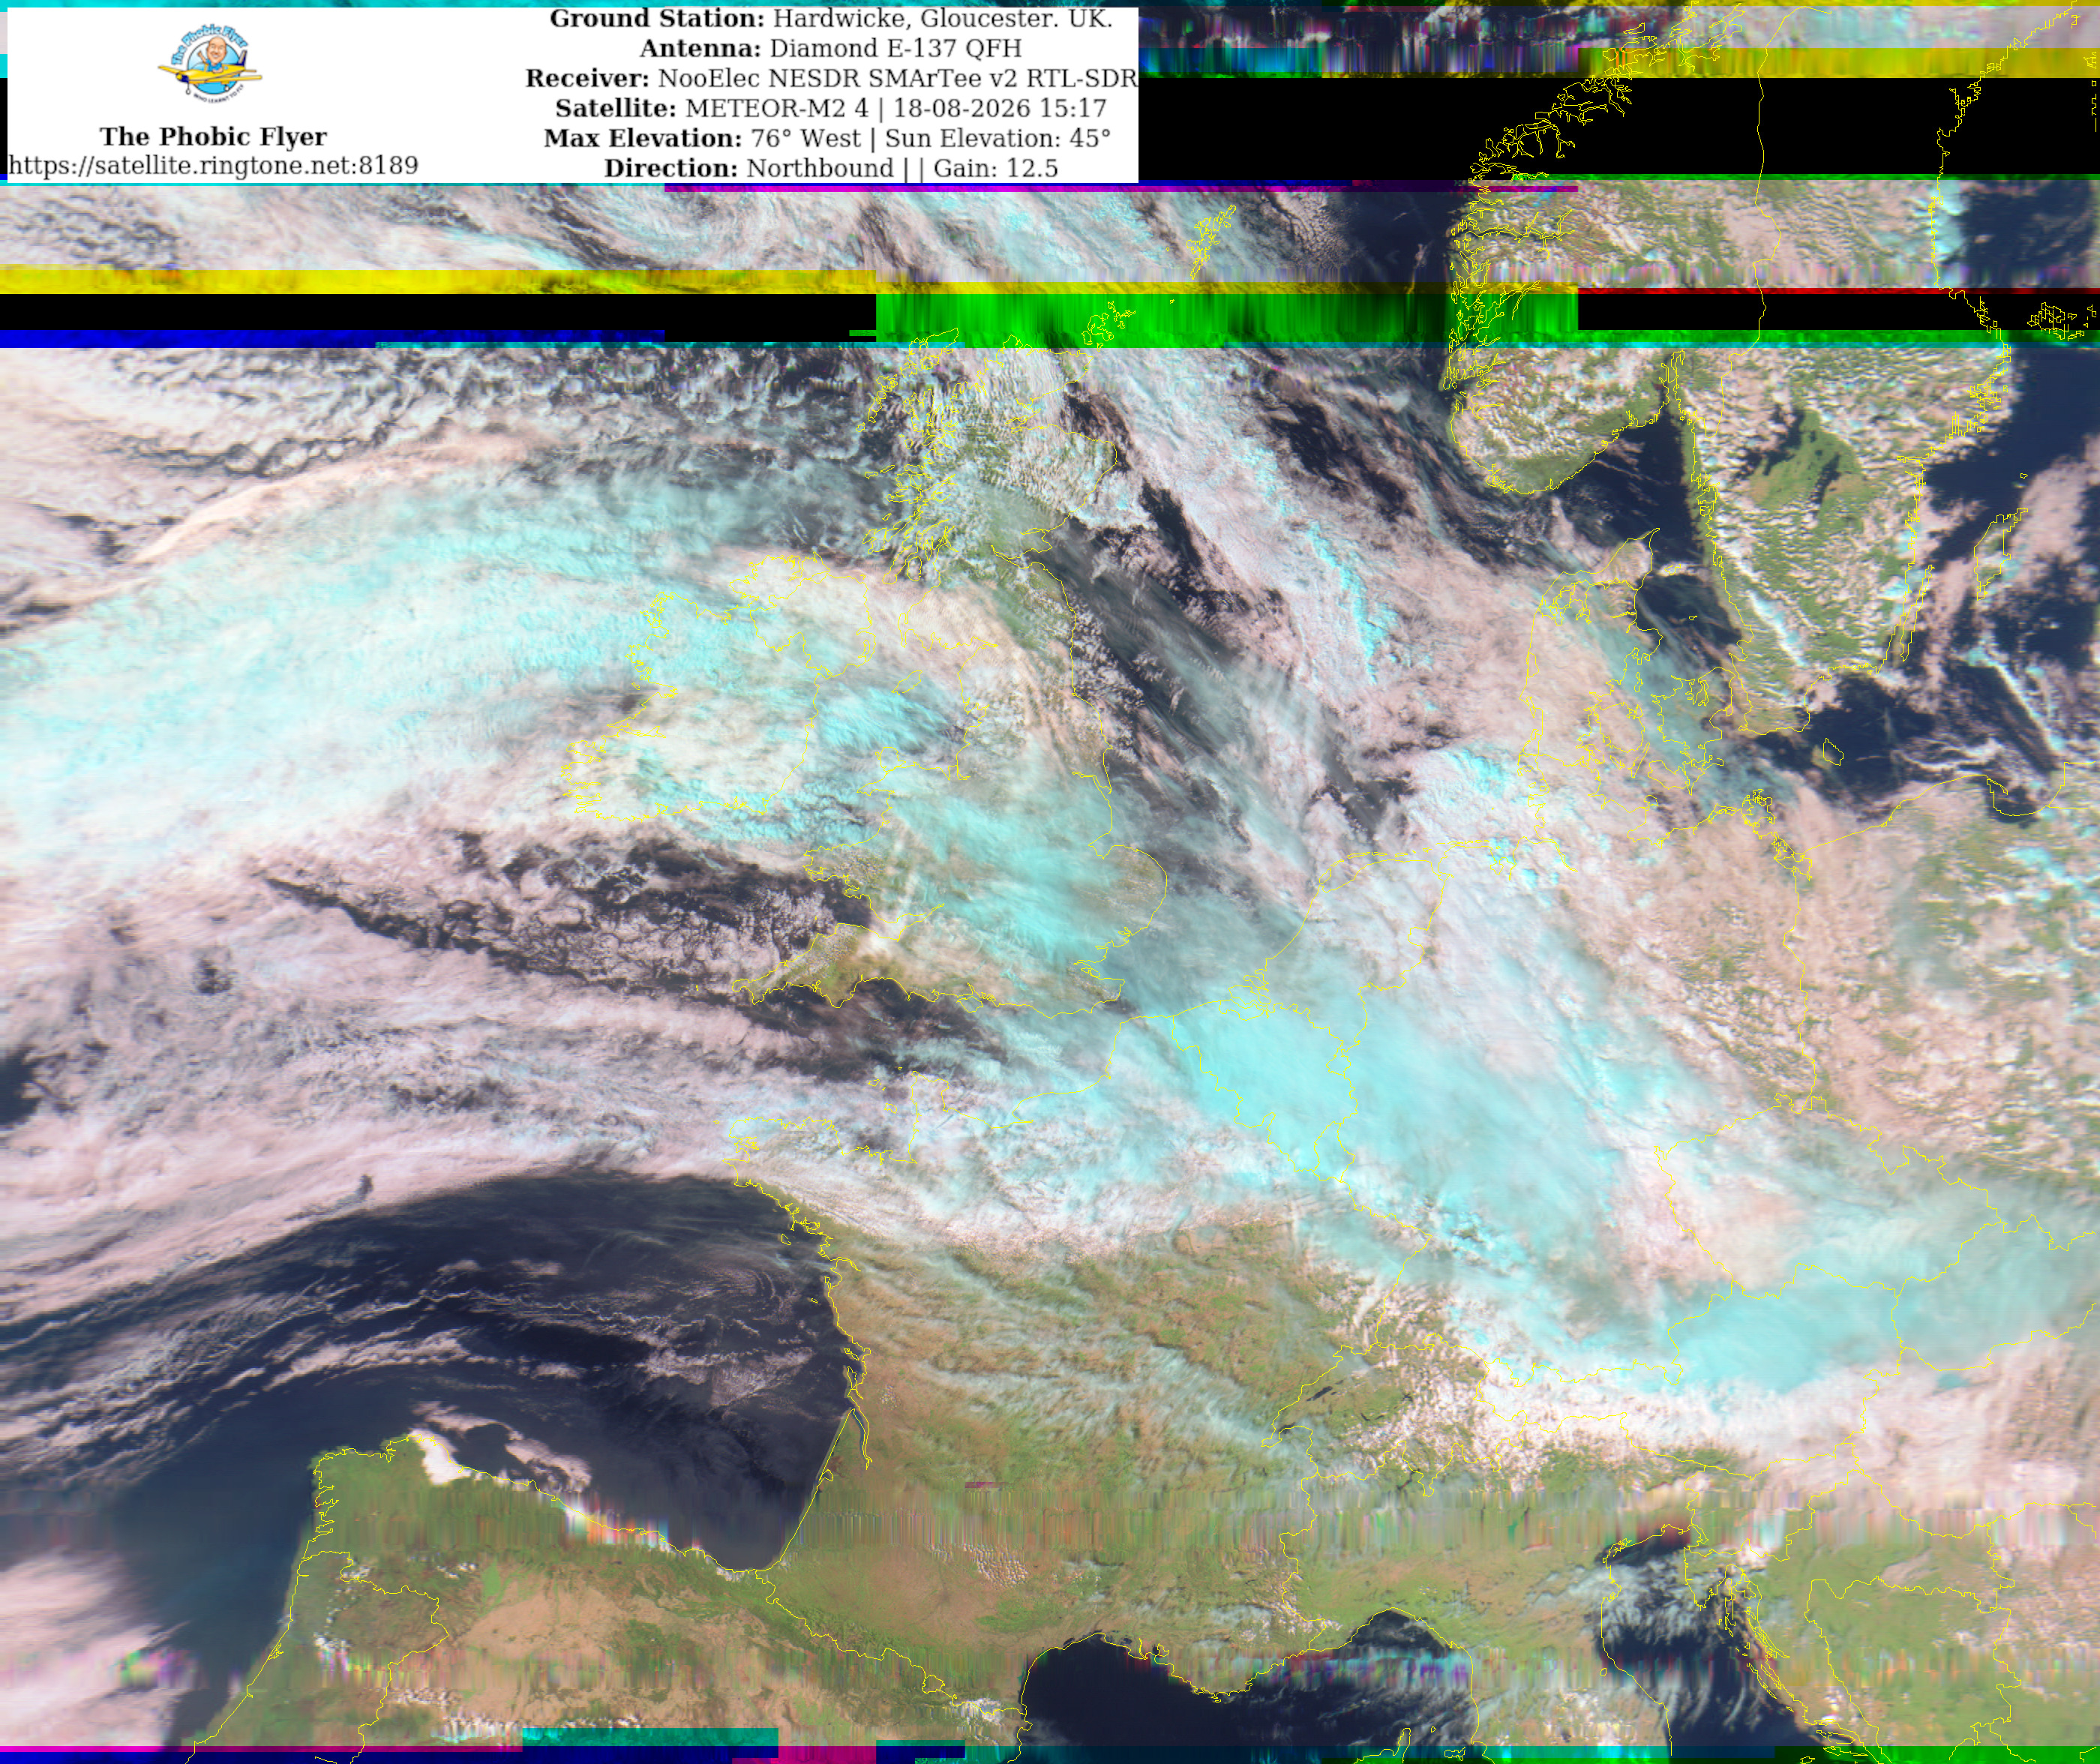Click the yellow glitch stripe at left
The image size is (2100, 1764).
point(437,281)
